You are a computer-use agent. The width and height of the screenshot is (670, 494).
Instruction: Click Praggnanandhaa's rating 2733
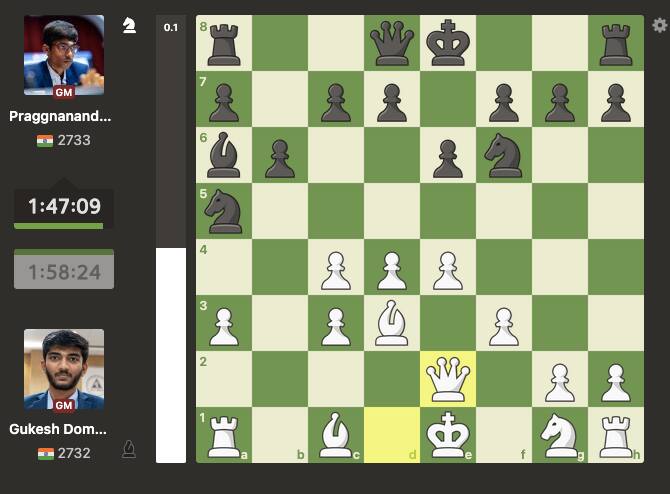(74, 140)
